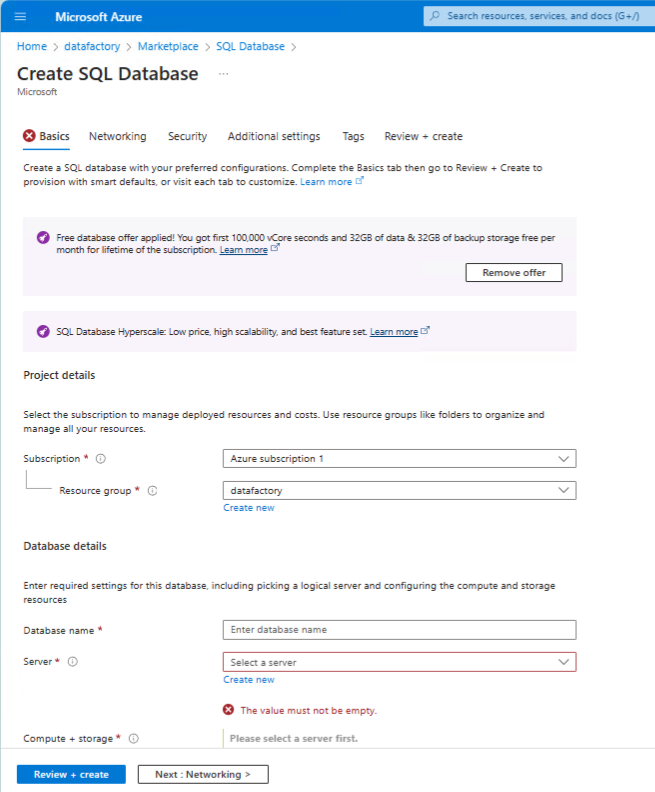Open the ellipsis more options menu

[x=223, y=74]
